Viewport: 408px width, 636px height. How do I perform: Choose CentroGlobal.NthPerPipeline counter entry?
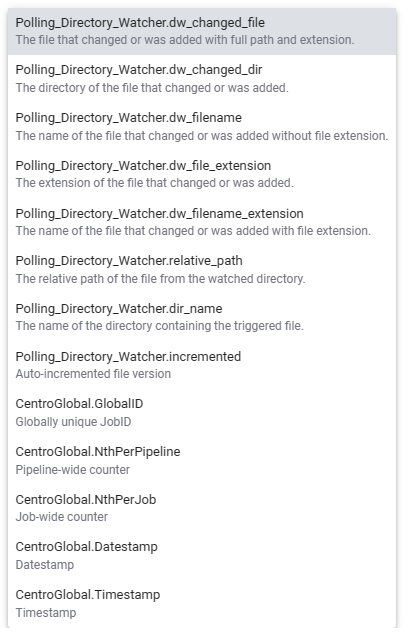pos(202,460)
